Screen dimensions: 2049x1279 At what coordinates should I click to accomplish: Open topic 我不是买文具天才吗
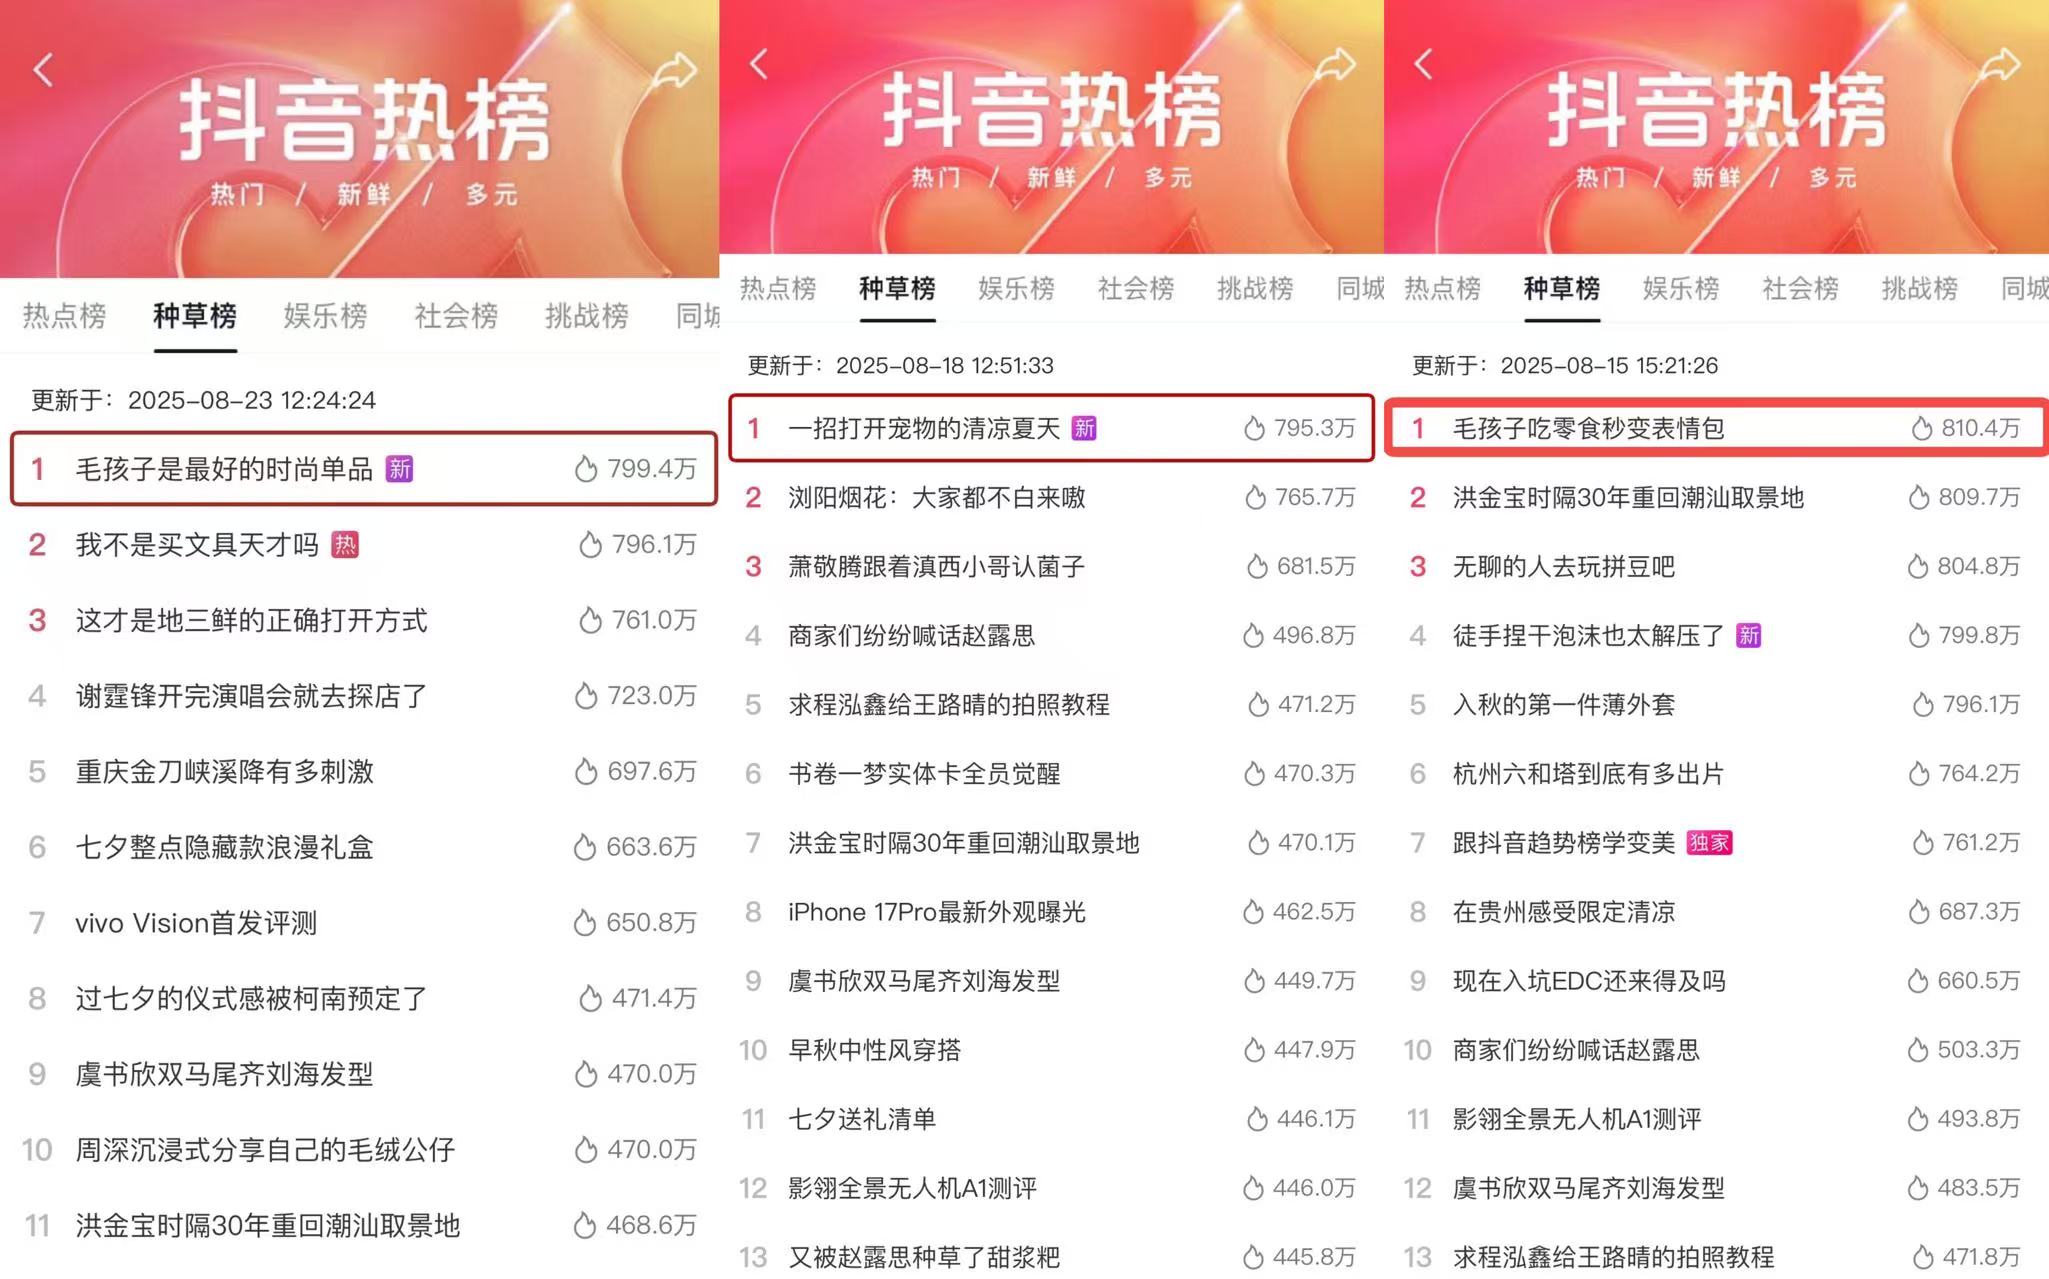197,545
